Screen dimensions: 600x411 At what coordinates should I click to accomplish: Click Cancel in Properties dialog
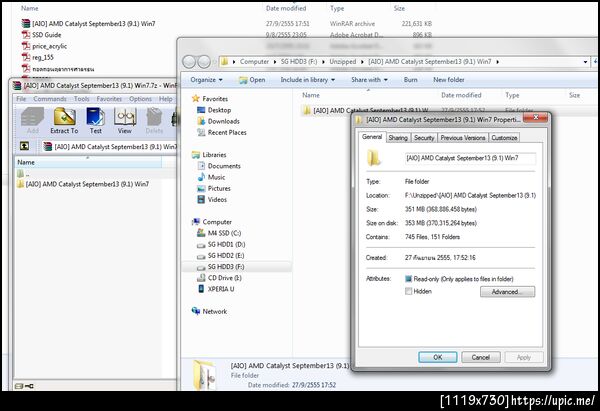(x=481, y=357)
